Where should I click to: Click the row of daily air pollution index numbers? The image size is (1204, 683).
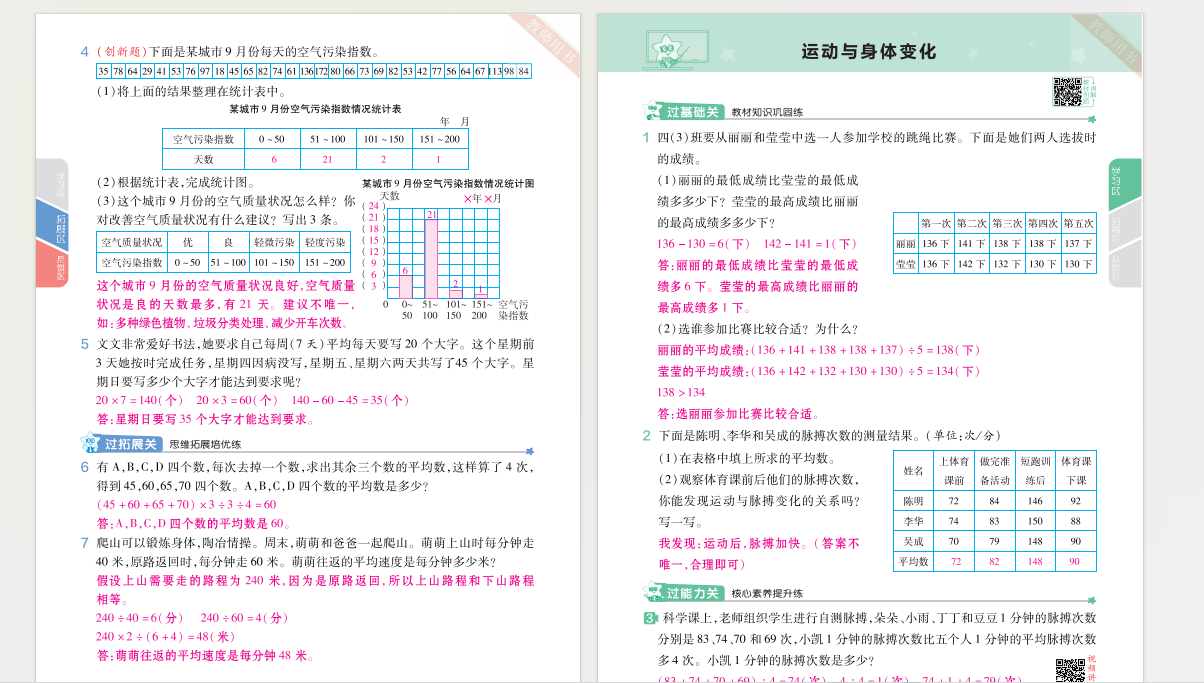[314, 71]
